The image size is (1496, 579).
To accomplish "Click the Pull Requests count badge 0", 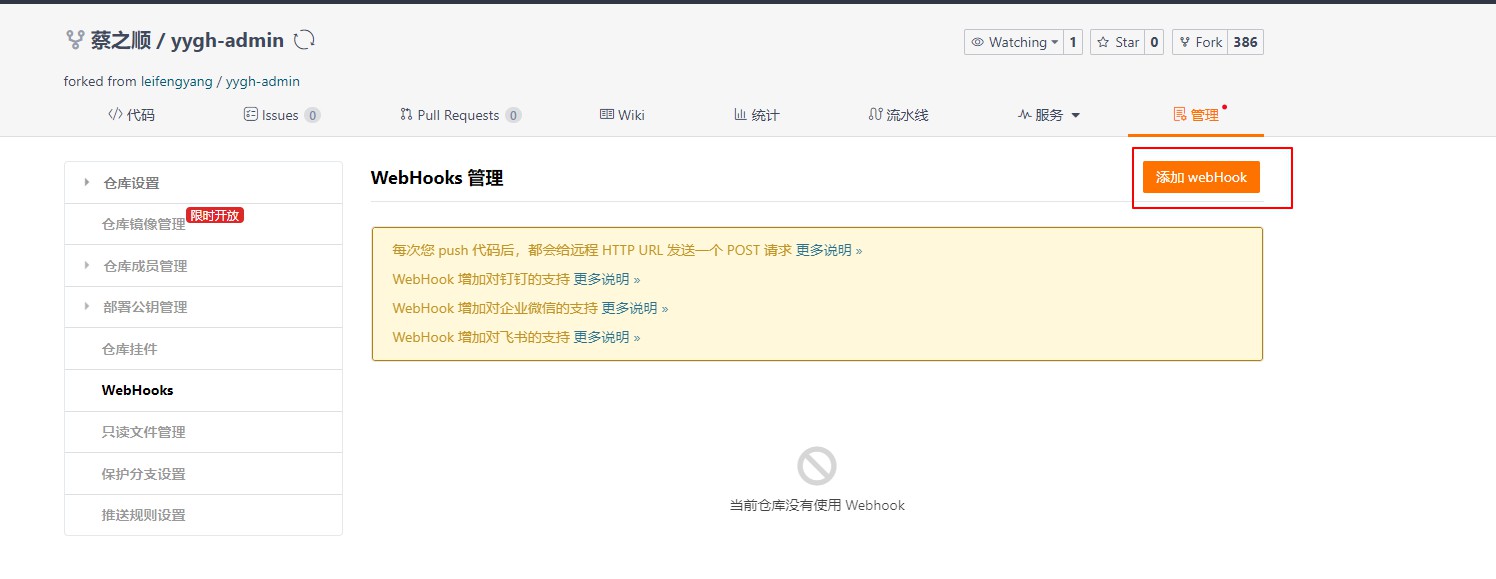I will 513,116.
